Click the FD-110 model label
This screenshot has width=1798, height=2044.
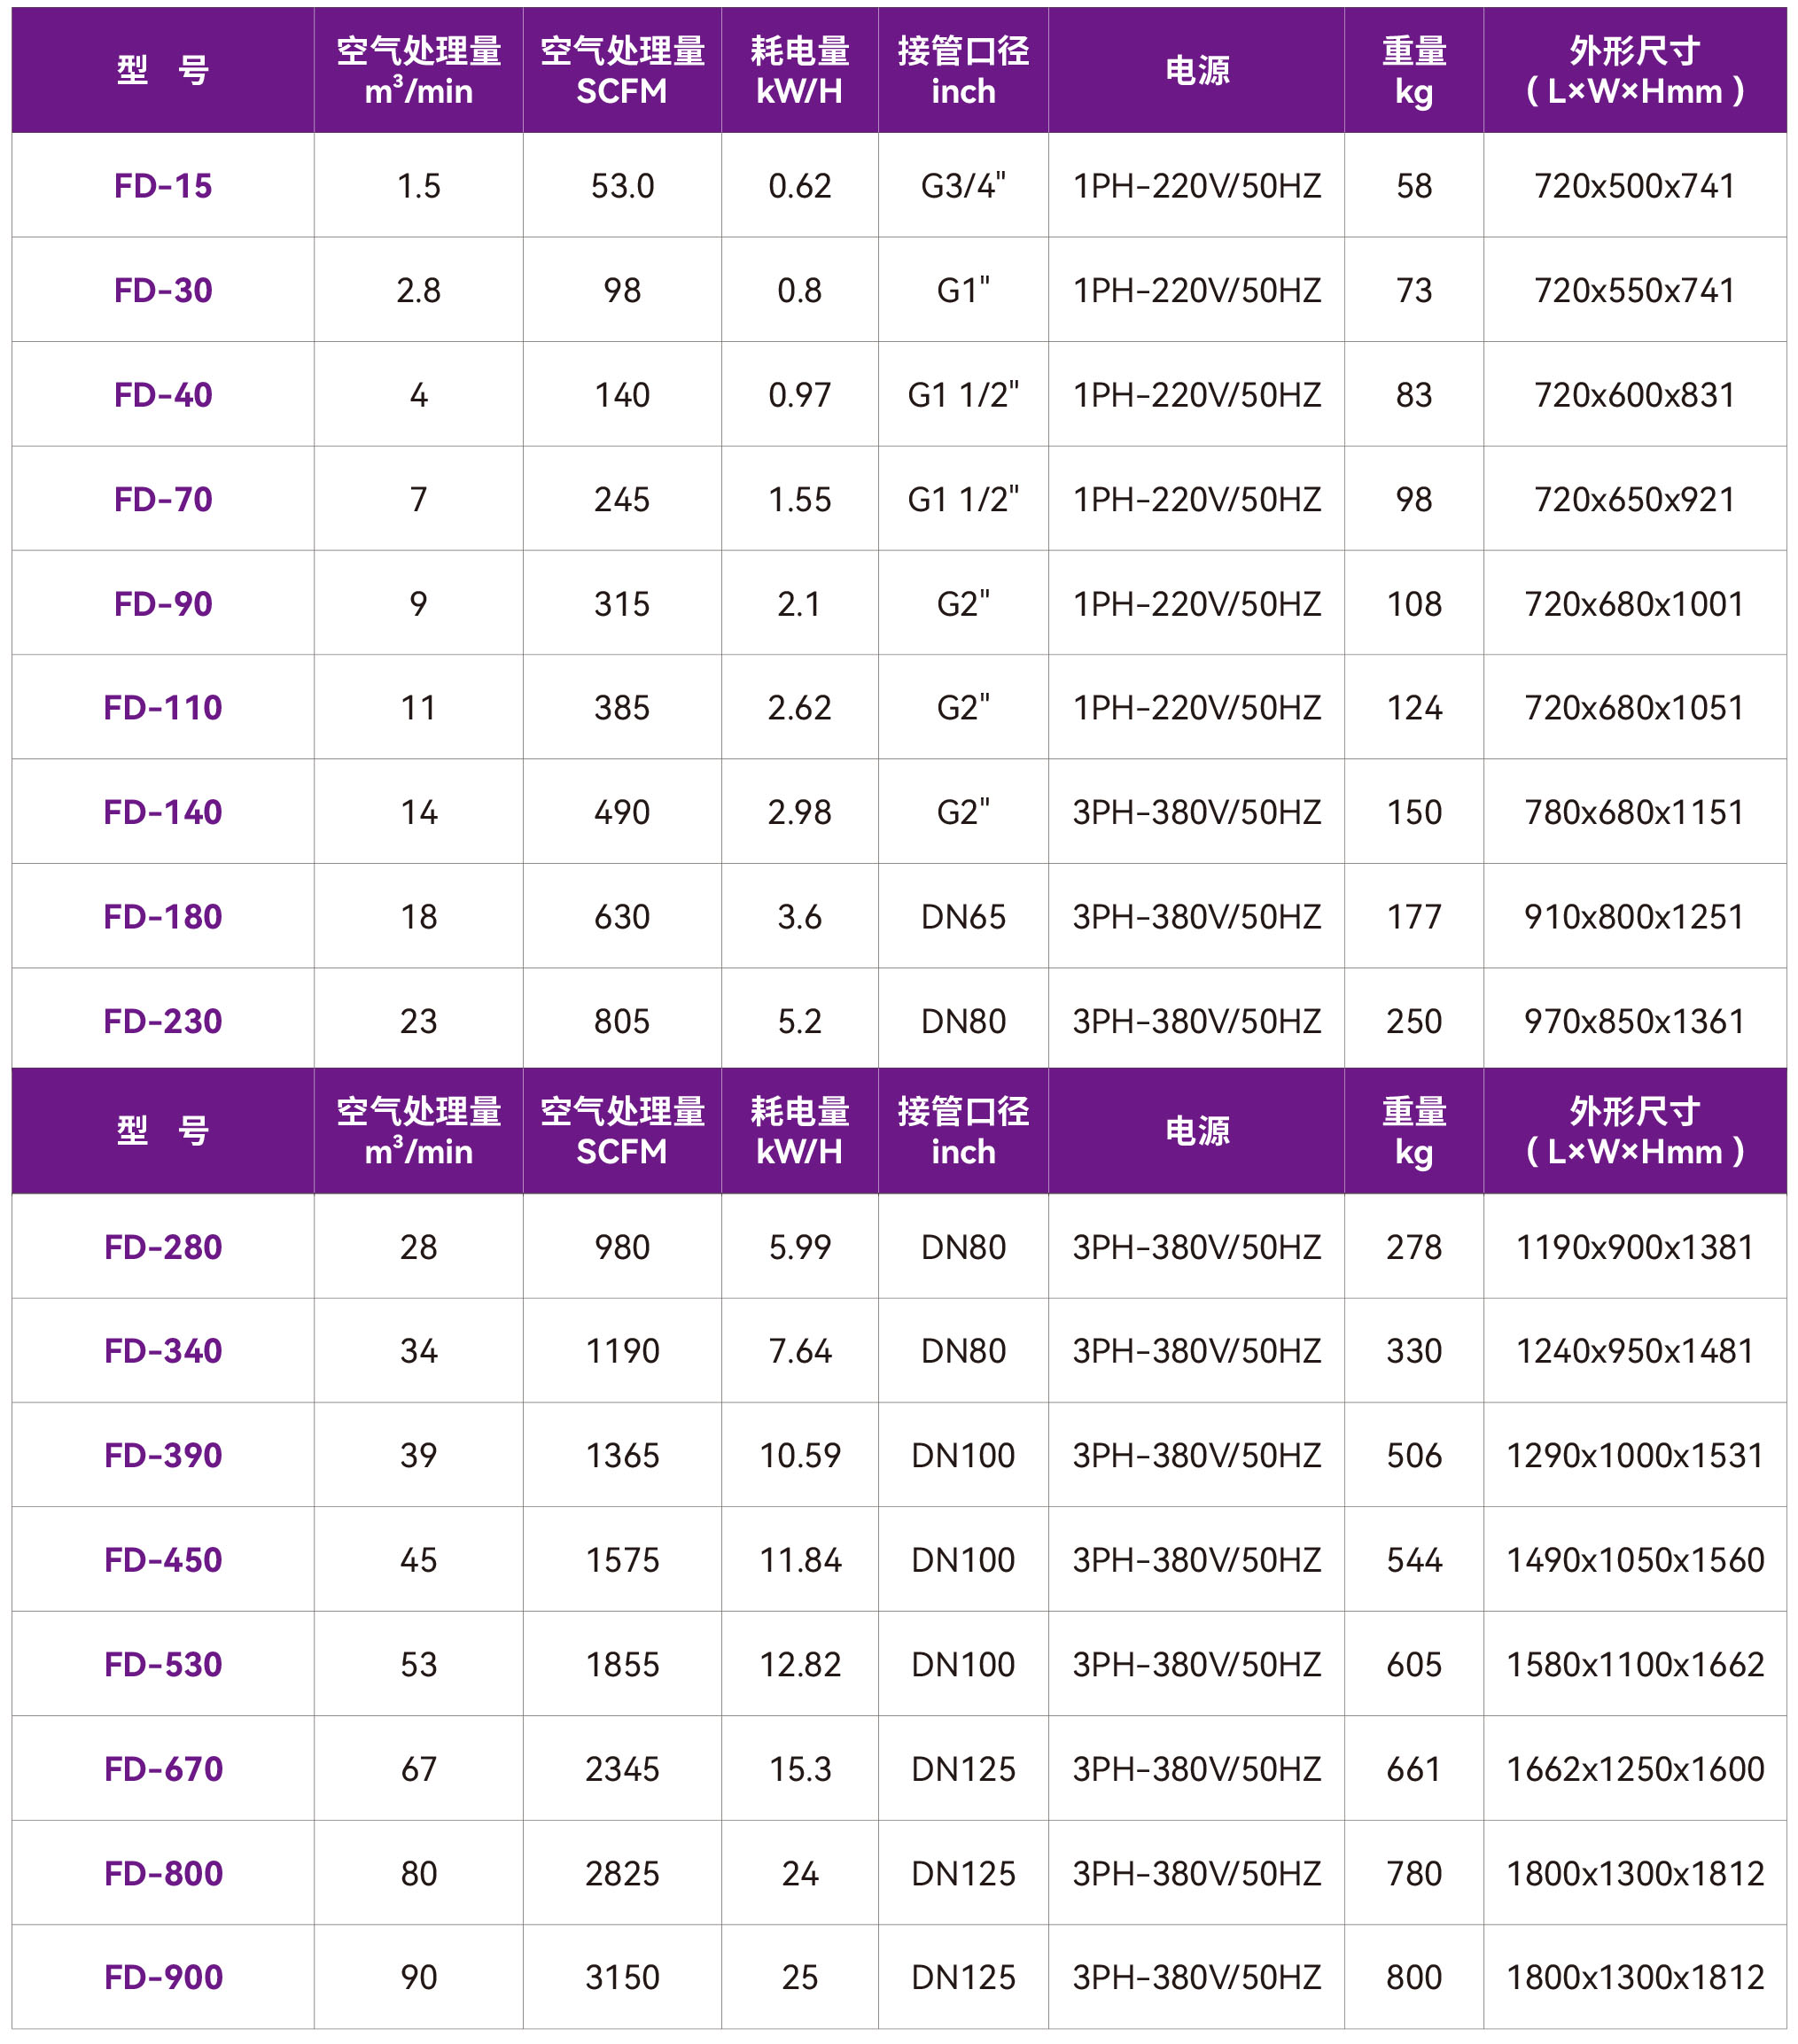click(x=163, y=707)
